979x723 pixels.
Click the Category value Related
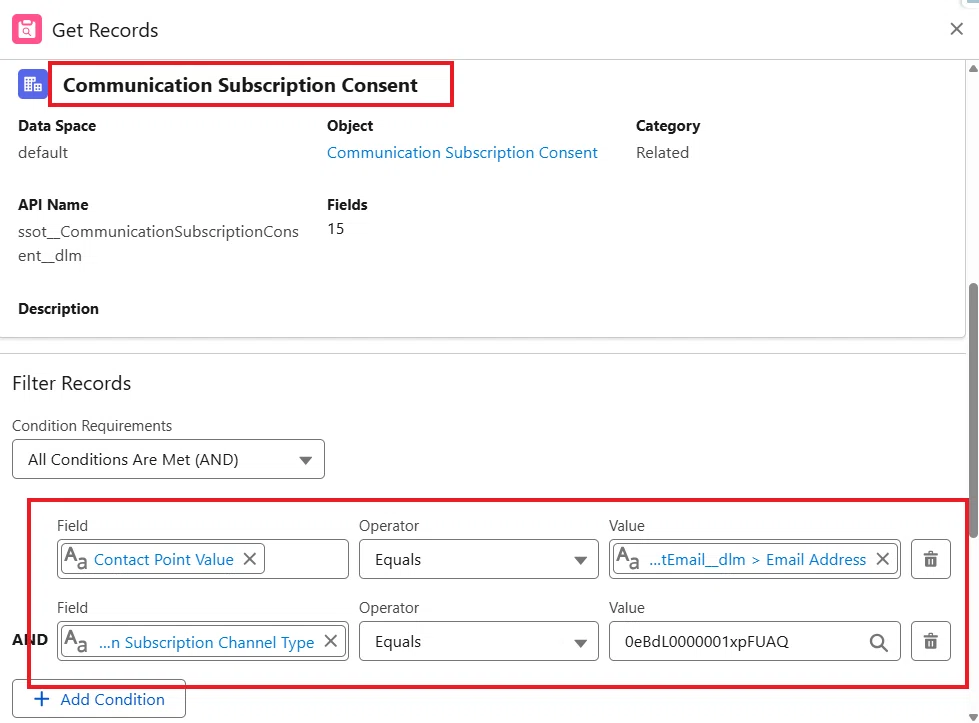[x=662, y=152]
